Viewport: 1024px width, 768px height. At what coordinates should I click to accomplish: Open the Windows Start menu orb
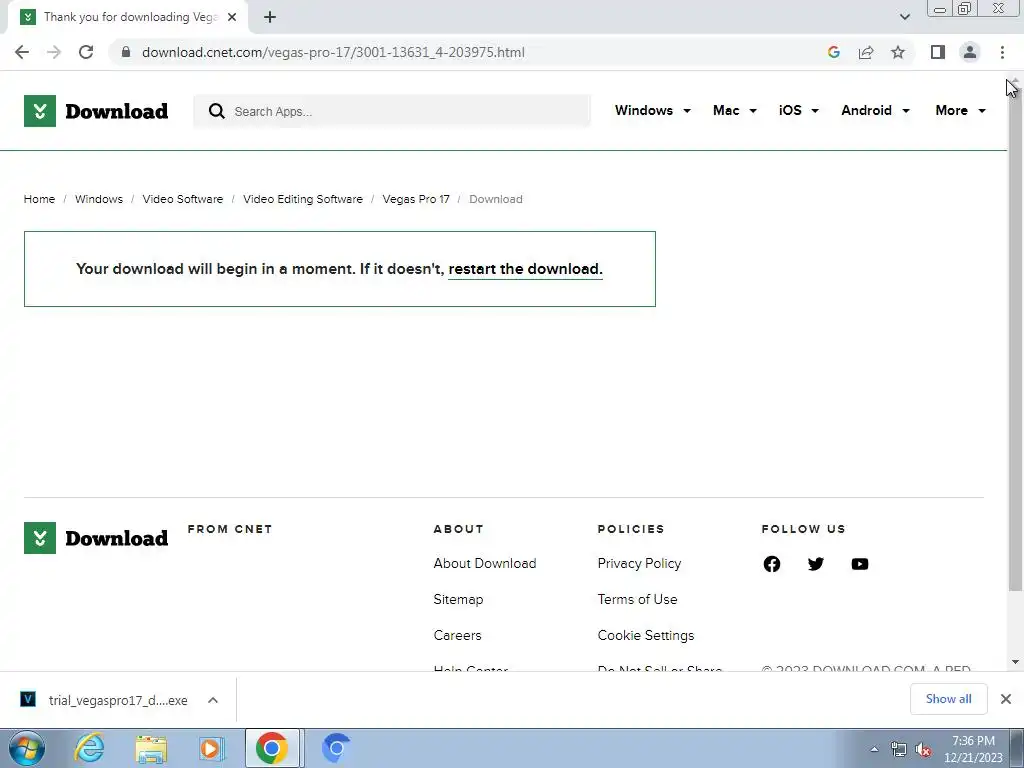27,748
